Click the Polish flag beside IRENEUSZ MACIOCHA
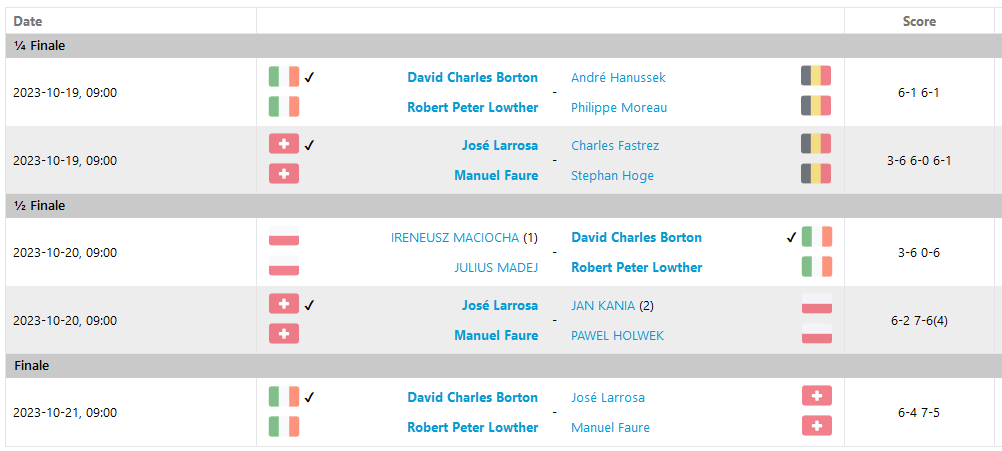The height and width of the screenshot is (451, 1002). pos(284,238)
